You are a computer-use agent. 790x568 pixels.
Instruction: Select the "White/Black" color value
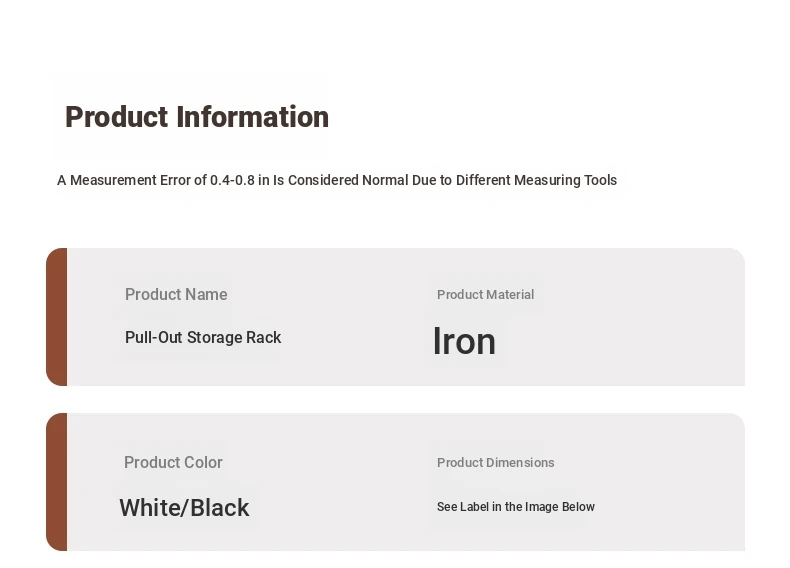coord(184,508)
